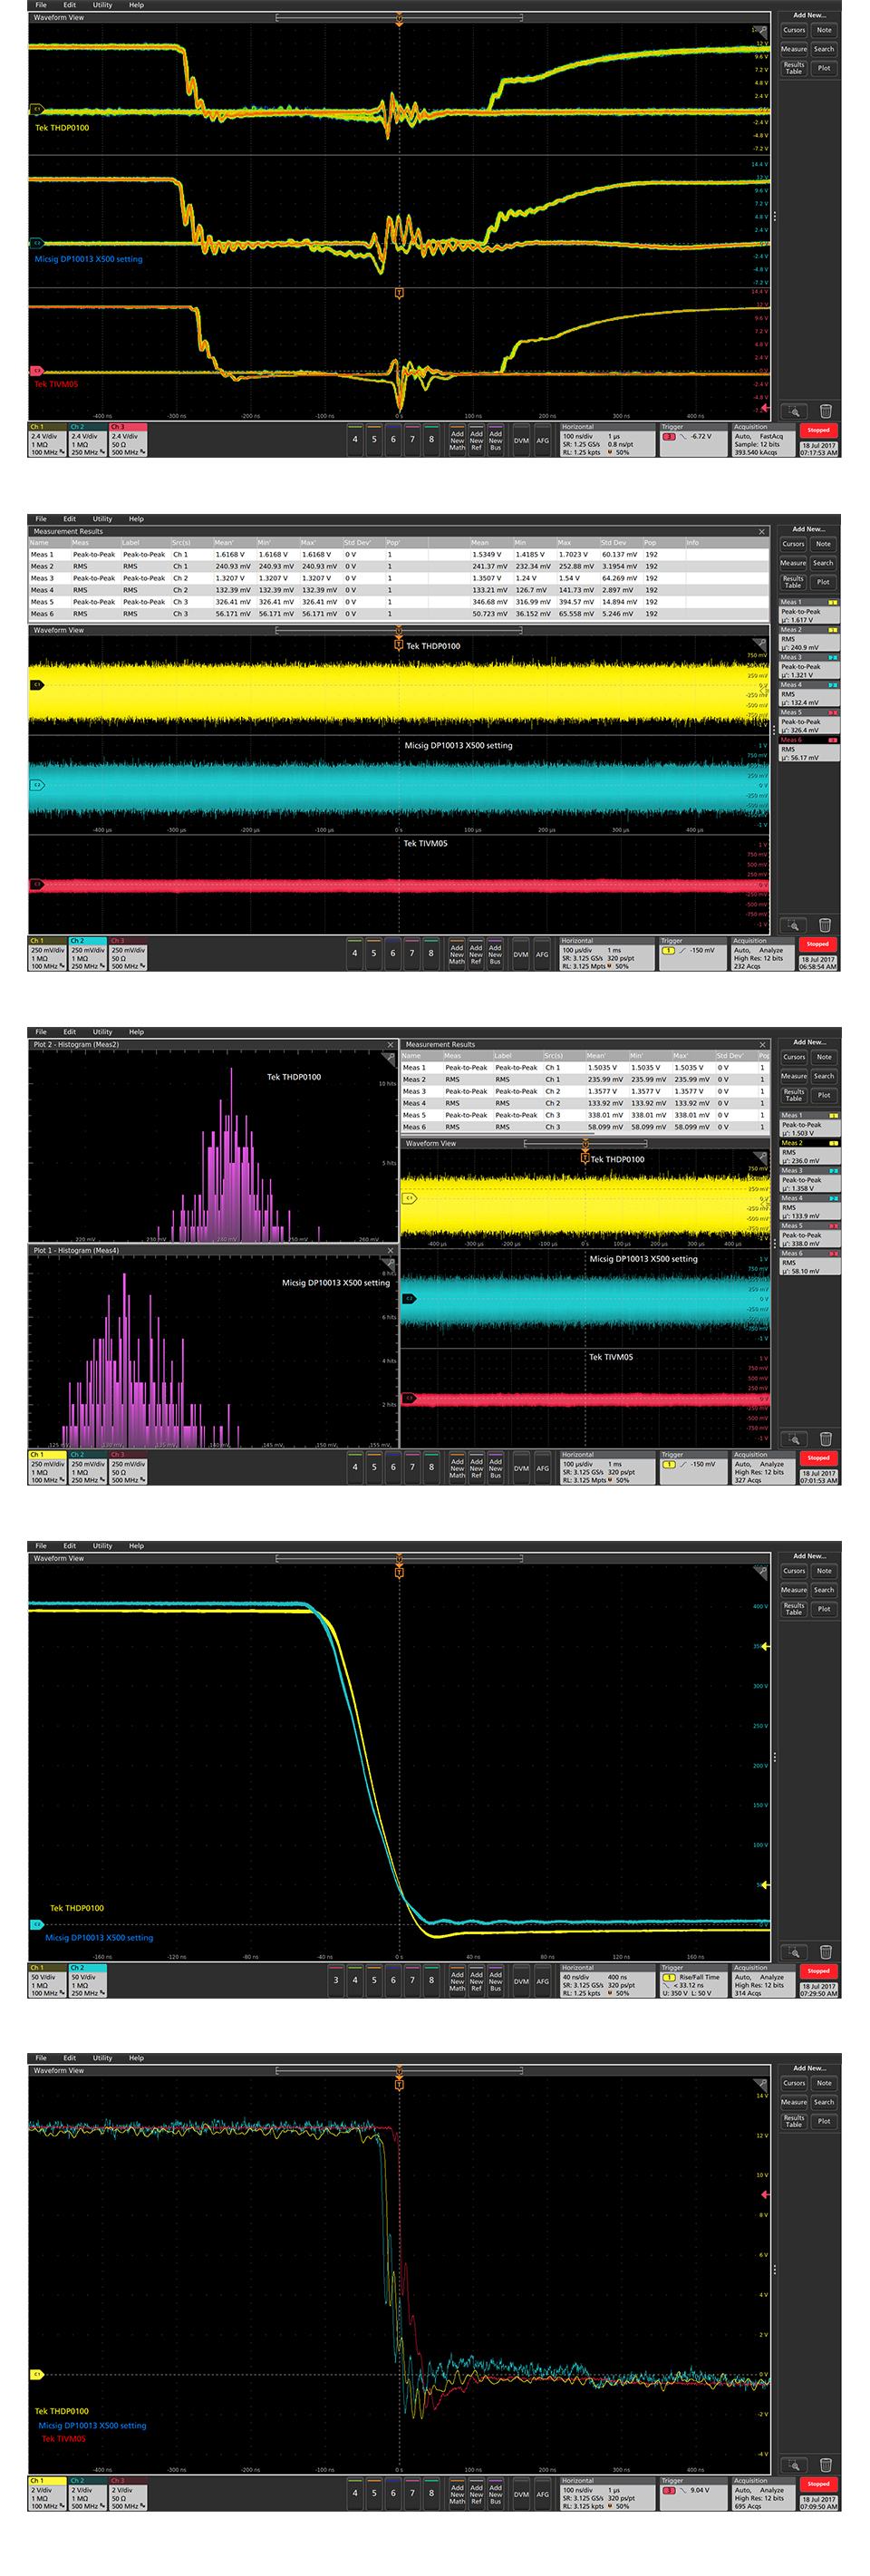
Task: Close the Plot 1 - Histogram (Meas4) panel
Action: click(x=390, y=1251)
